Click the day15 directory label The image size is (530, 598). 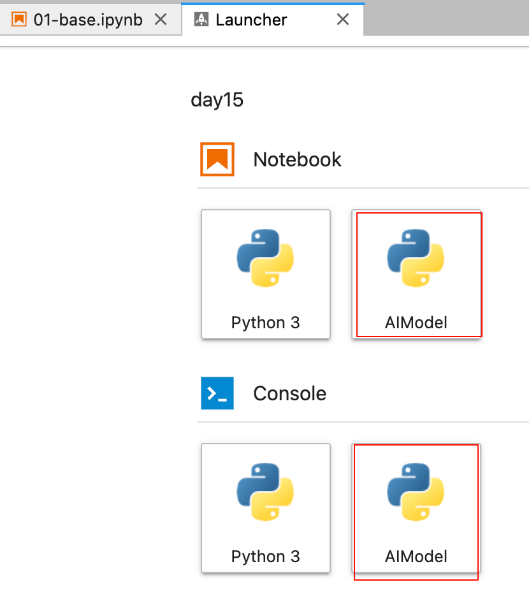217,100
